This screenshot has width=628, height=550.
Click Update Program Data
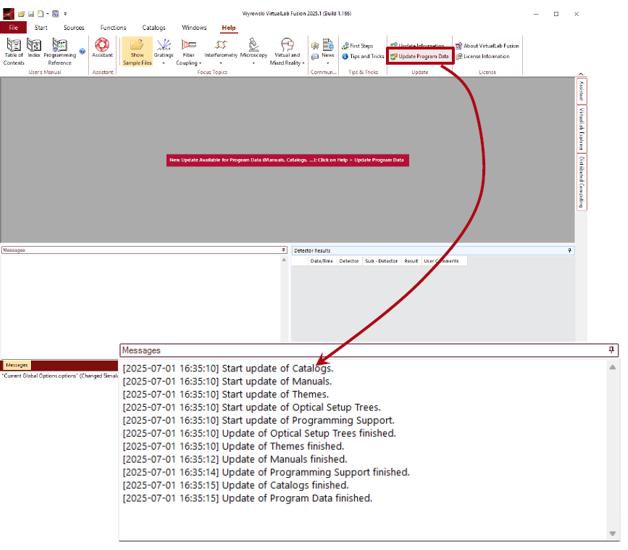point(420,56)
